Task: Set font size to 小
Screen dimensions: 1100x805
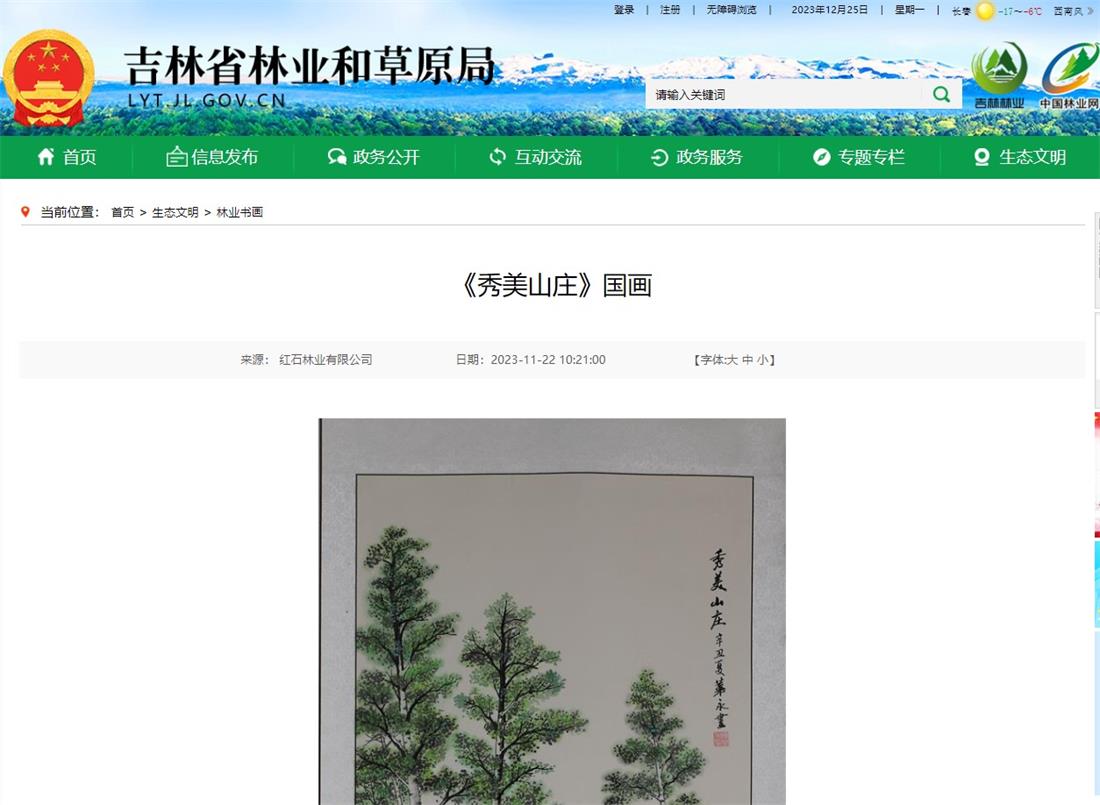Action: 763,360
